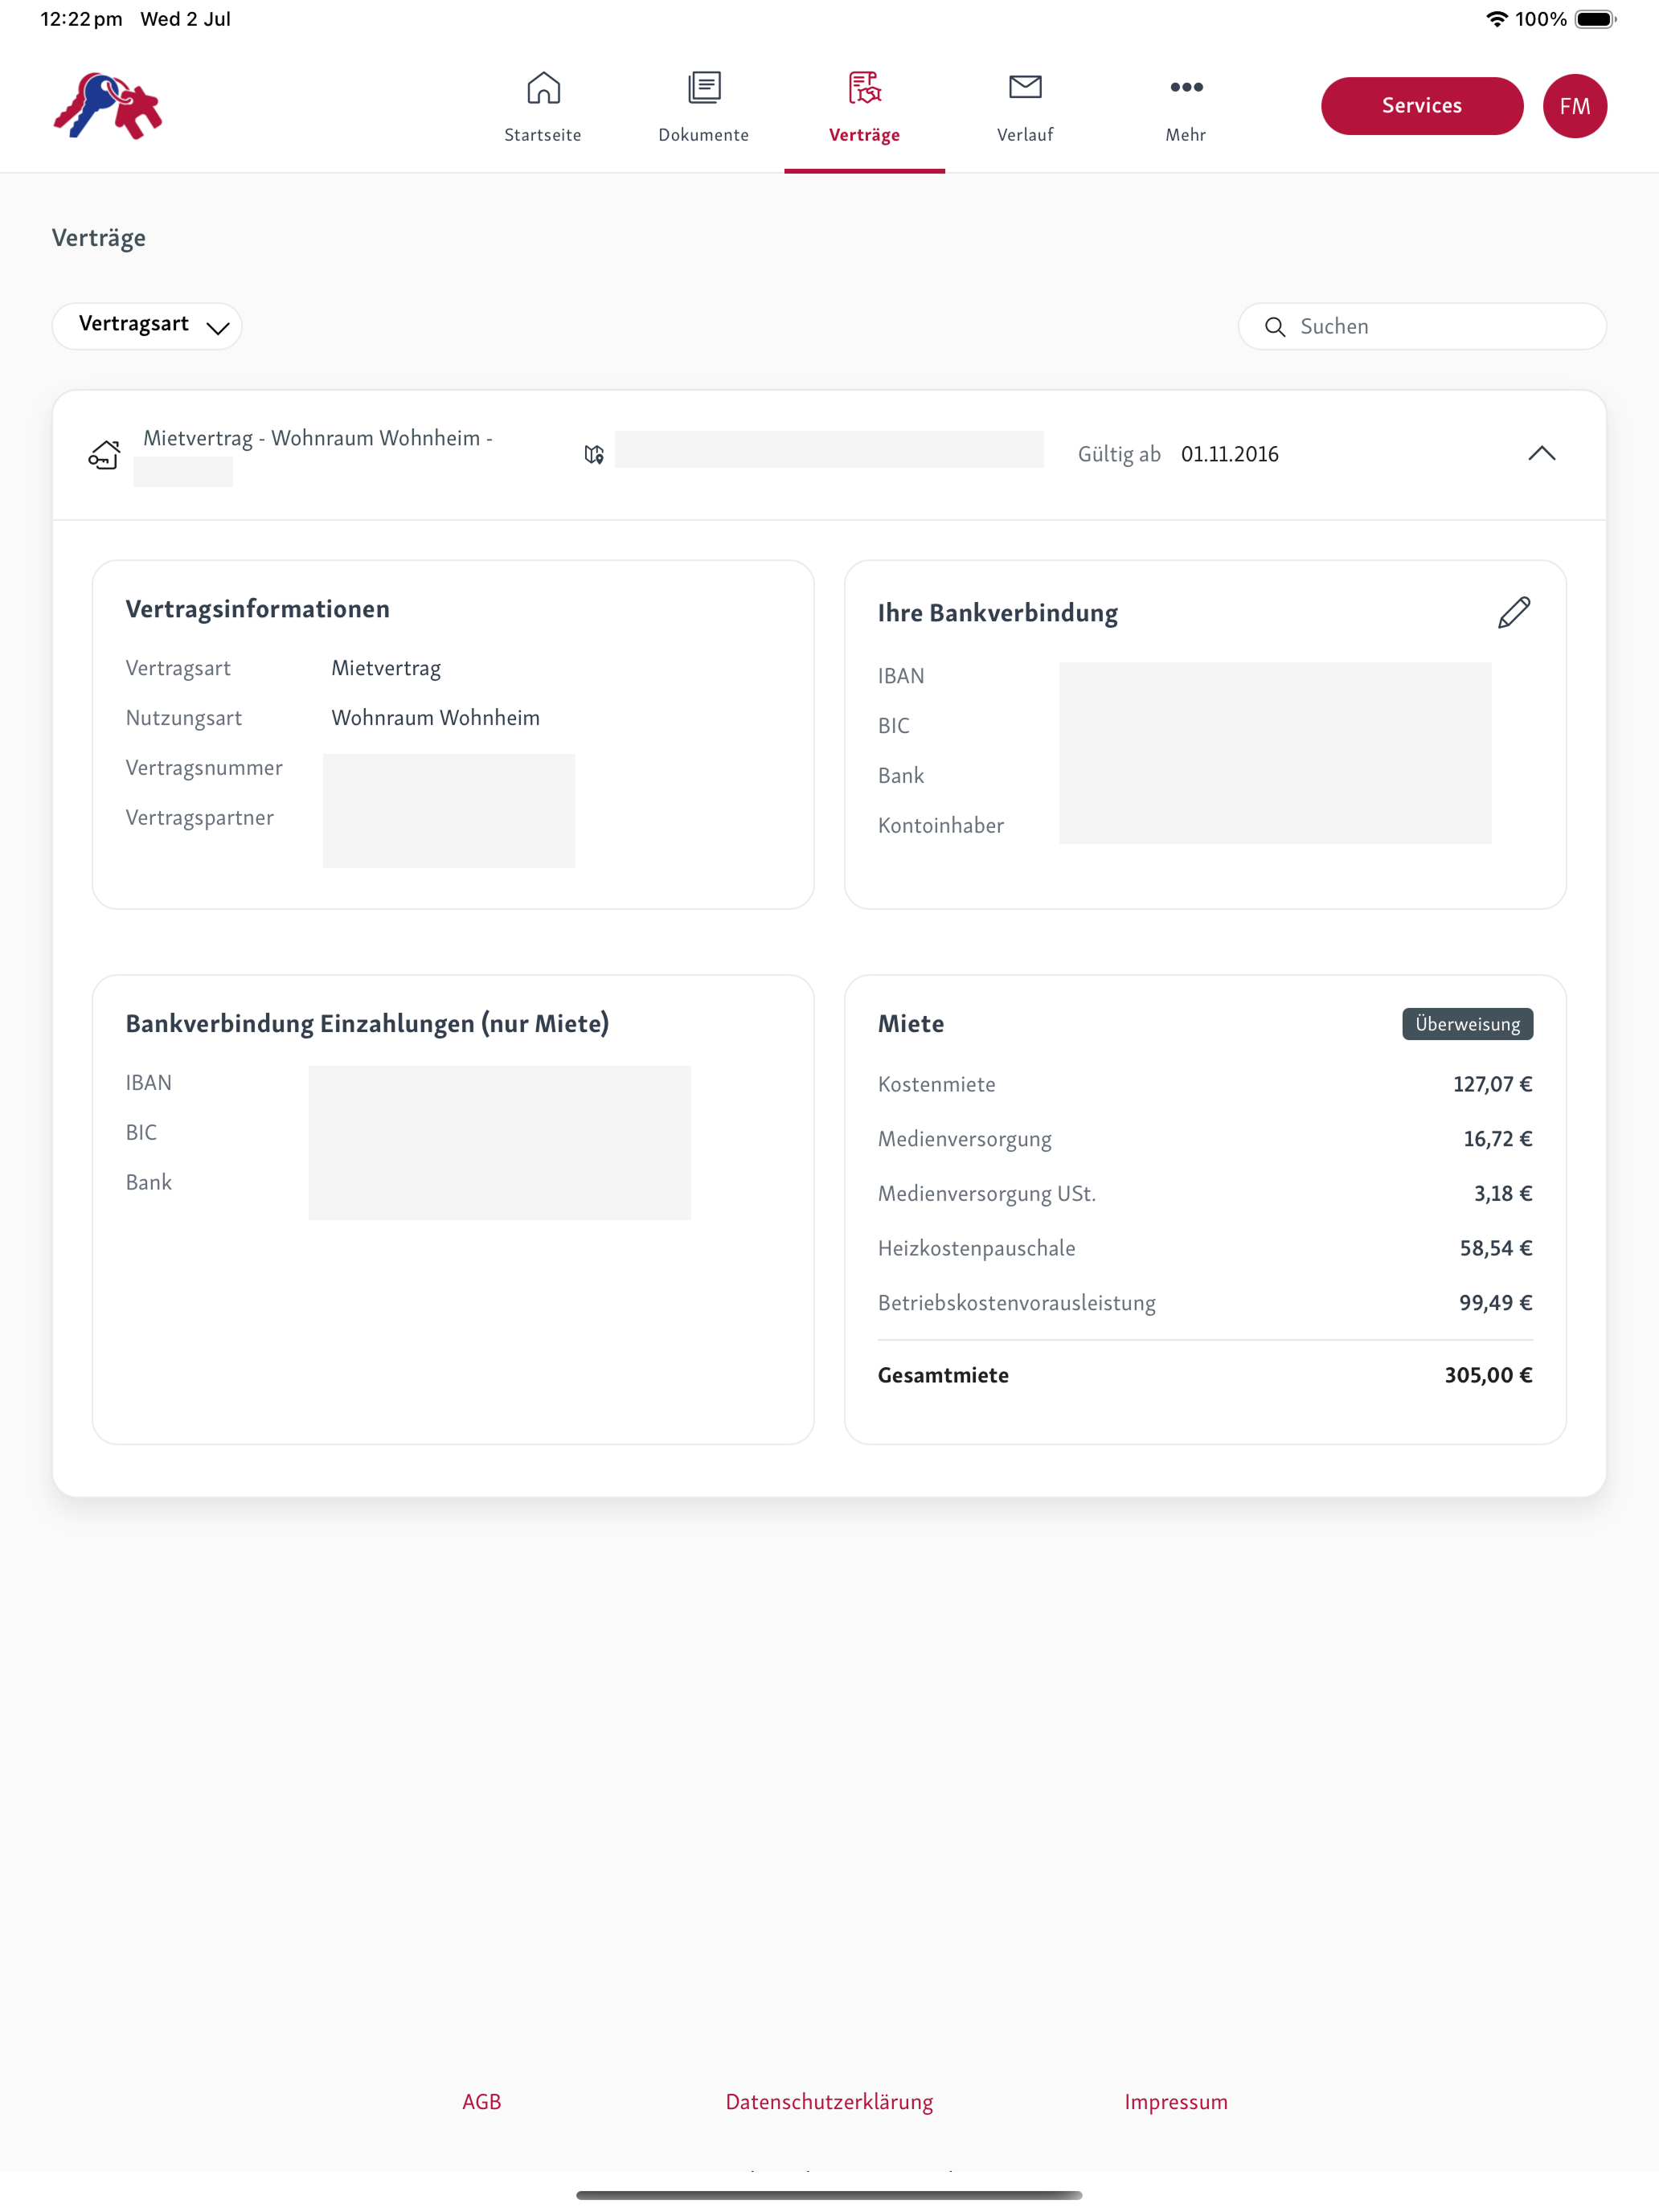This screenshot has height=2212, width=1659.
Task: Open the Dokumente documents icon
Action: pyautogui.click(x=704, y=88)
